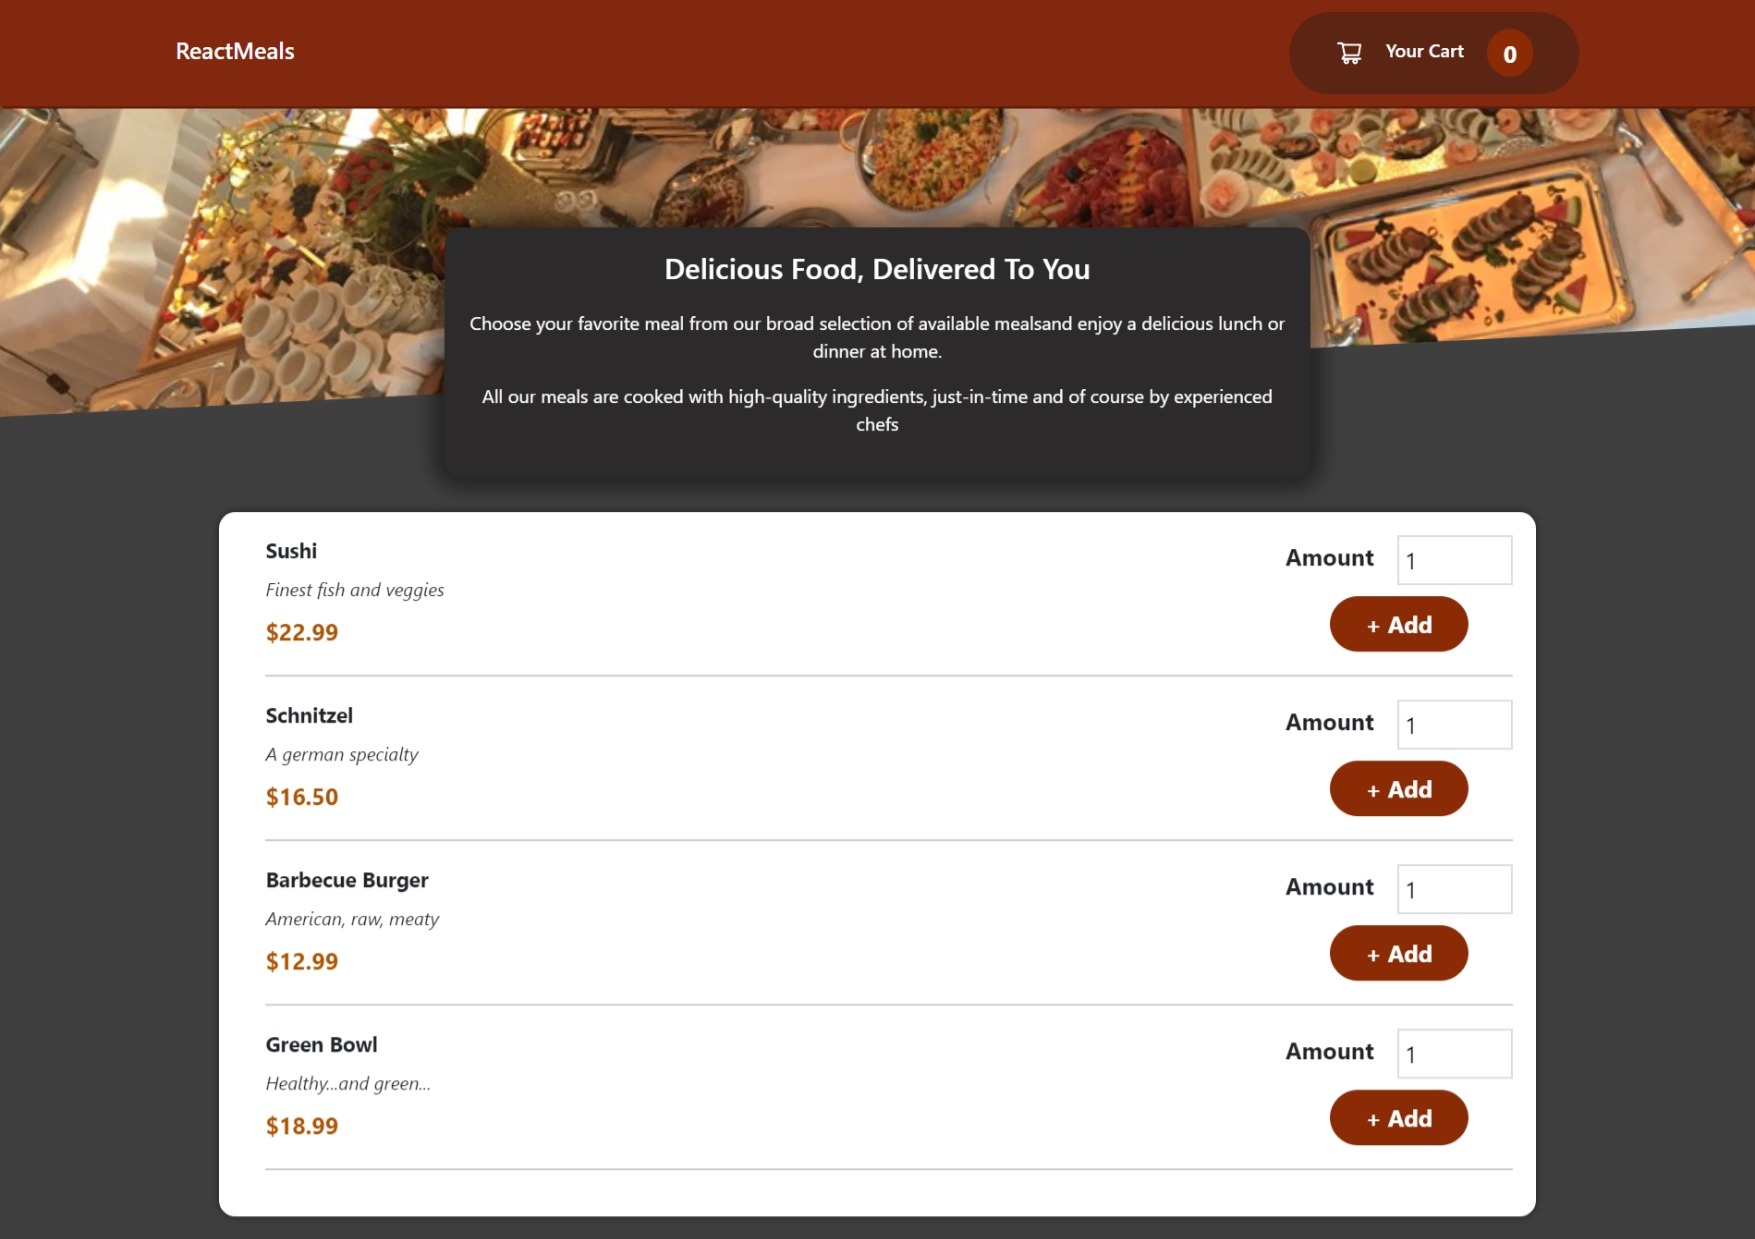Click the Schnitzel description 'A german specialty'
1755x1239 pixels.
coord(341,754)
